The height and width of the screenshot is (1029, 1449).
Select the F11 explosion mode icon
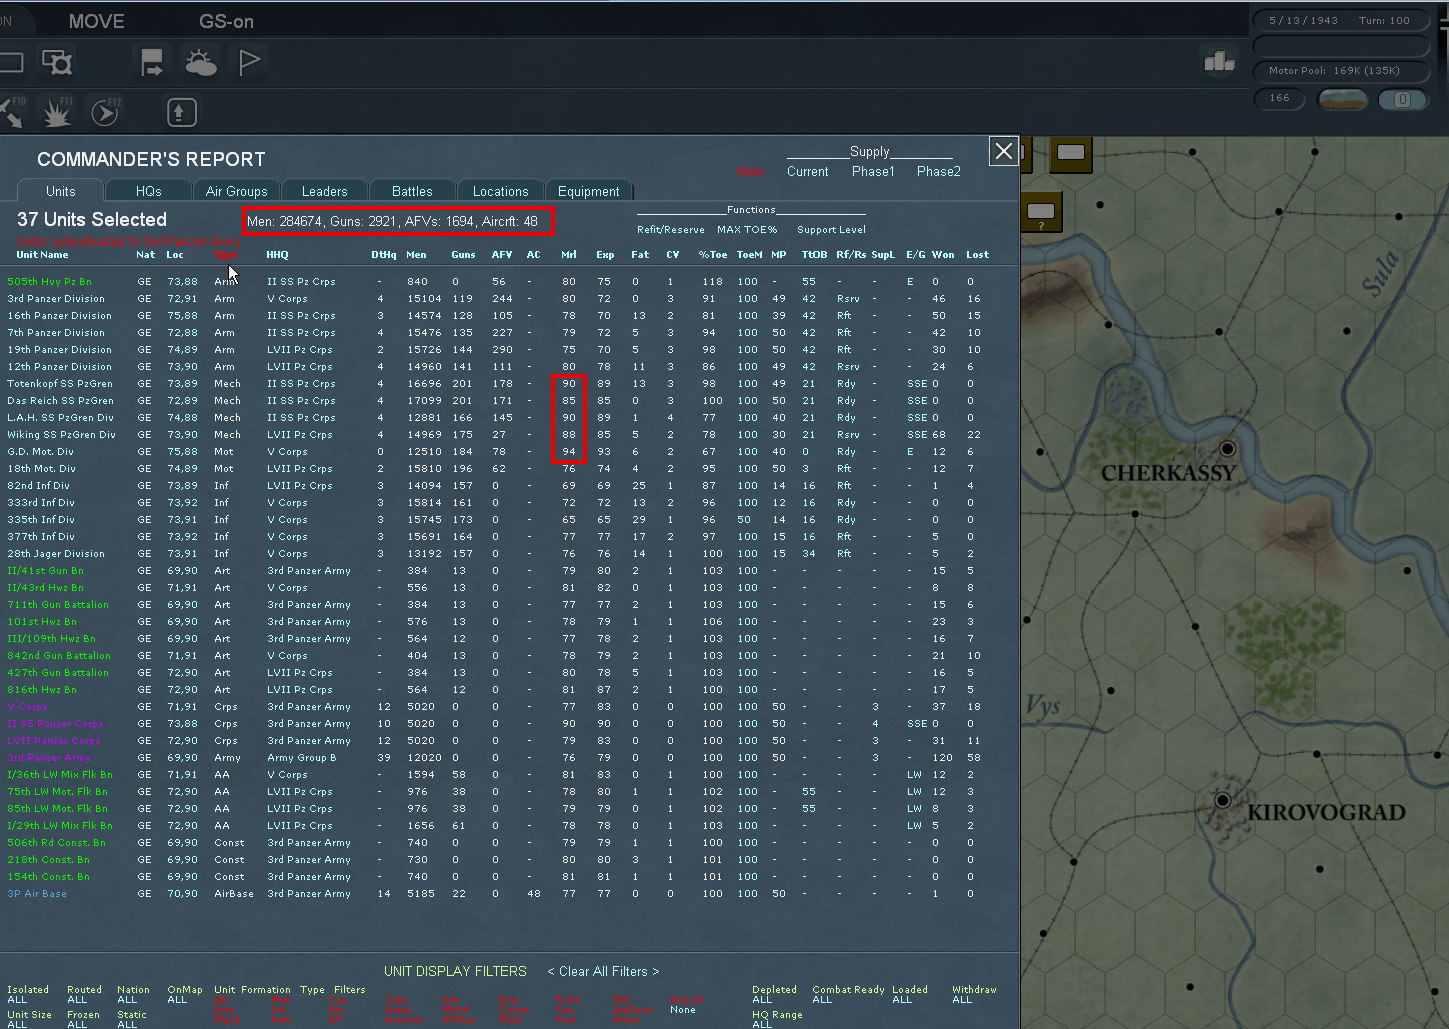tap(58, 112)
